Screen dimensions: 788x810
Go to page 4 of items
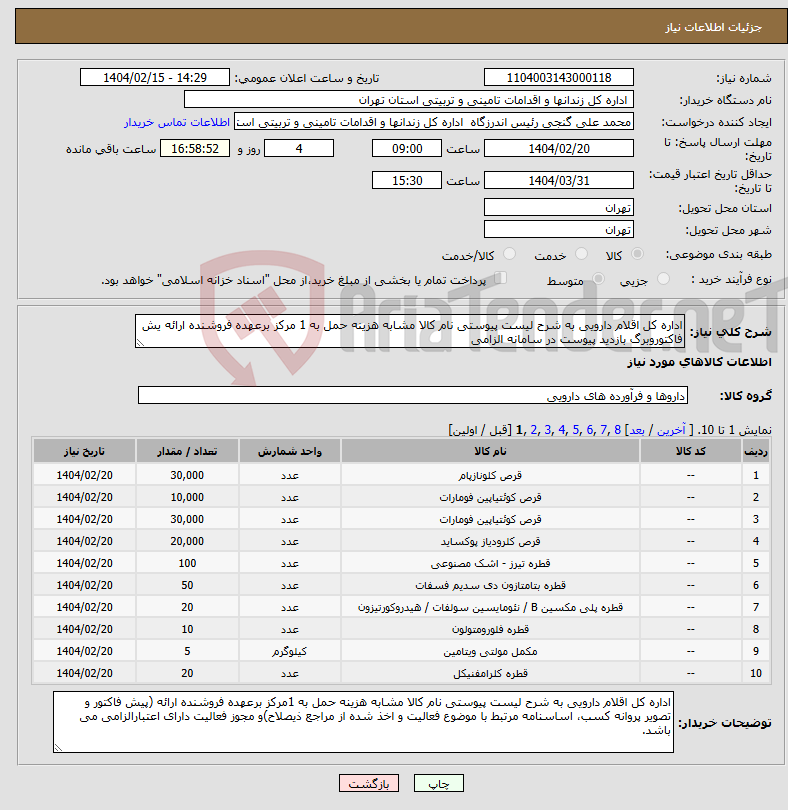(x=562, y=430)
